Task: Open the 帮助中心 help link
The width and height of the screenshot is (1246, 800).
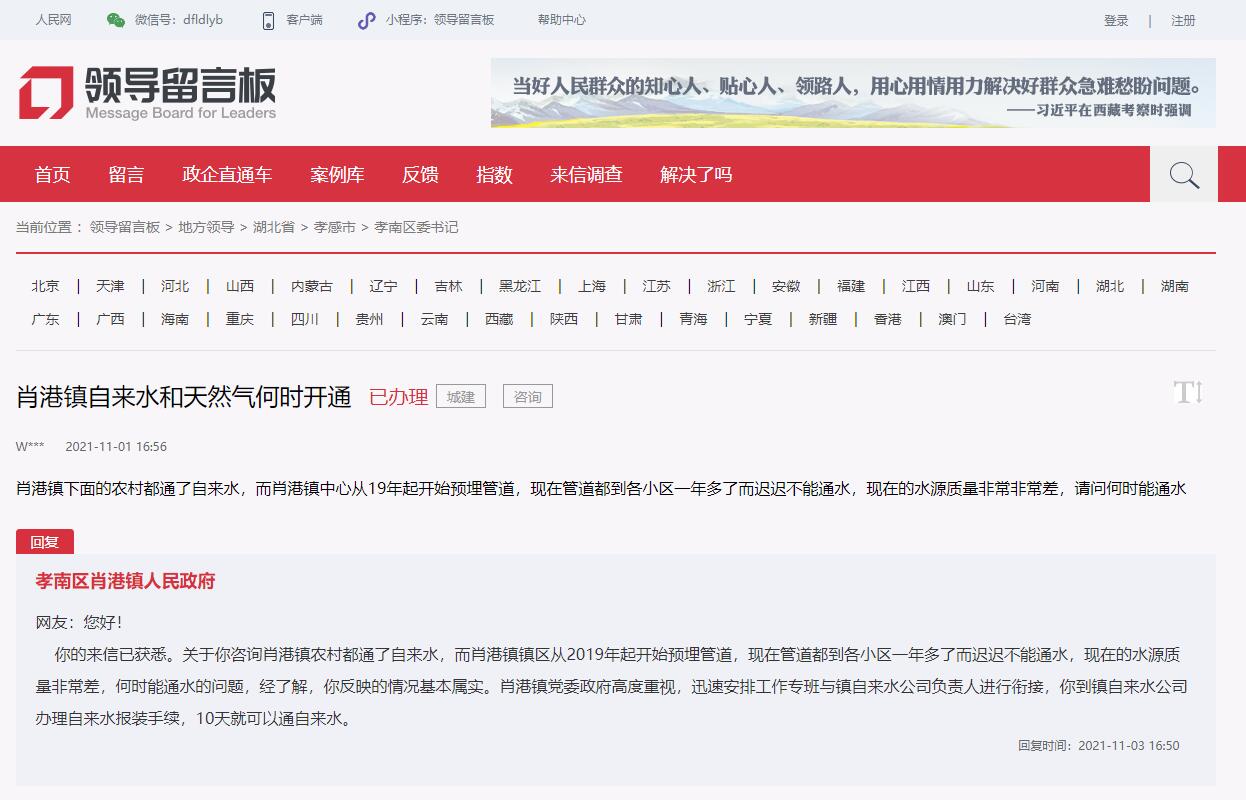Action: click(x=562, y=20)
